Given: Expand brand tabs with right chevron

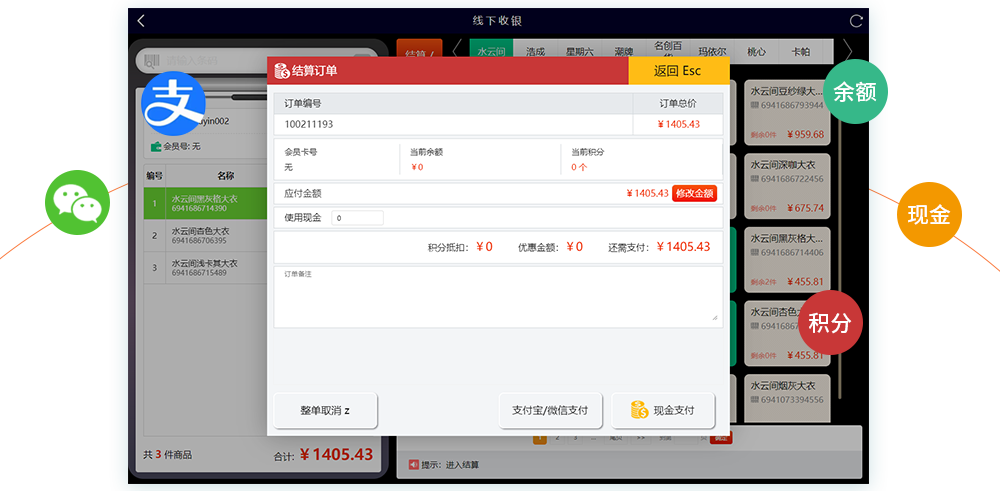Looking at the screenshot, I should (x=848, y=50).
